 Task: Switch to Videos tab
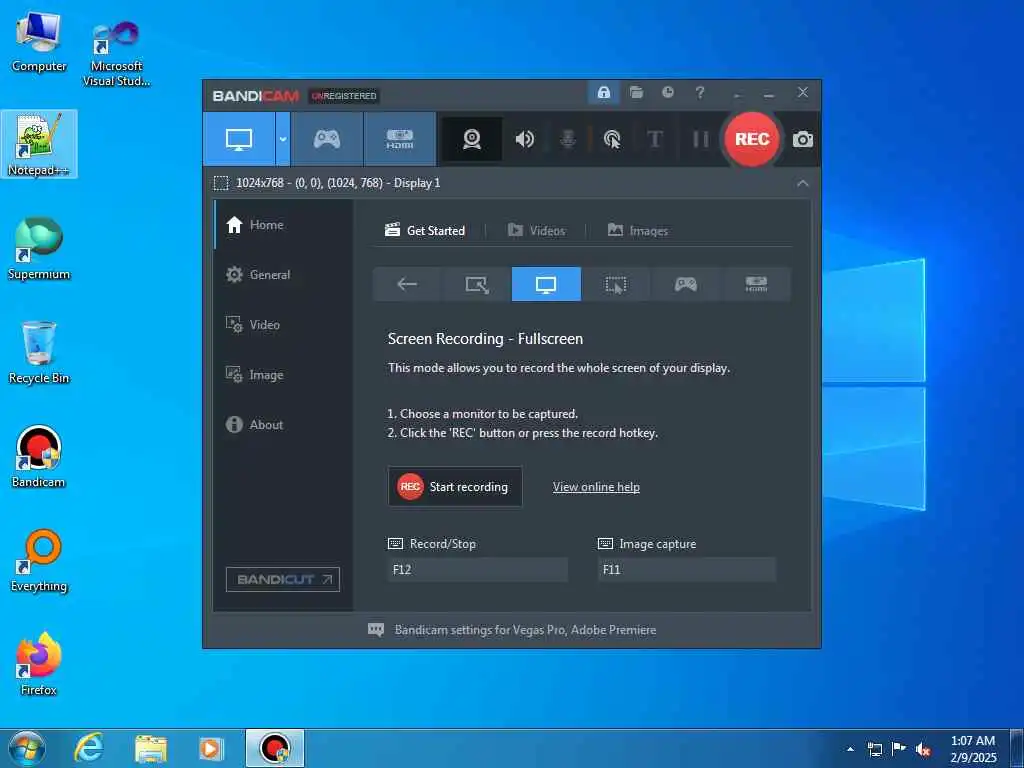[x=536, y=231]
